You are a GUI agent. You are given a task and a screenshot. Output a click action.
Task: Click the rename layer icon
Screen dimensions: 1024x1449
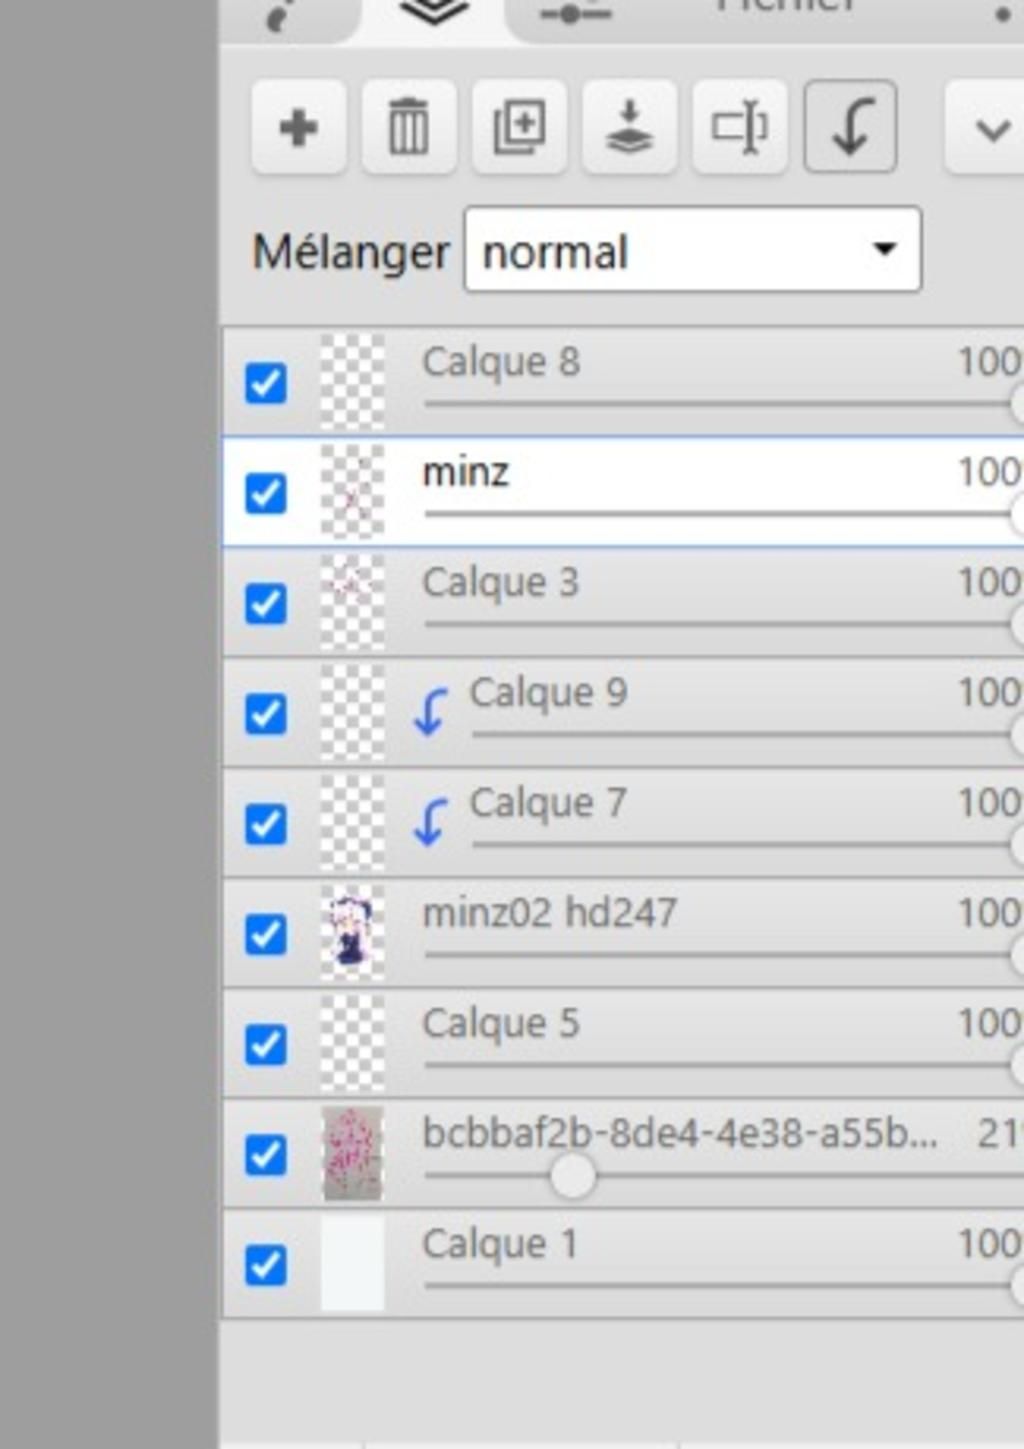click(739, 128)
